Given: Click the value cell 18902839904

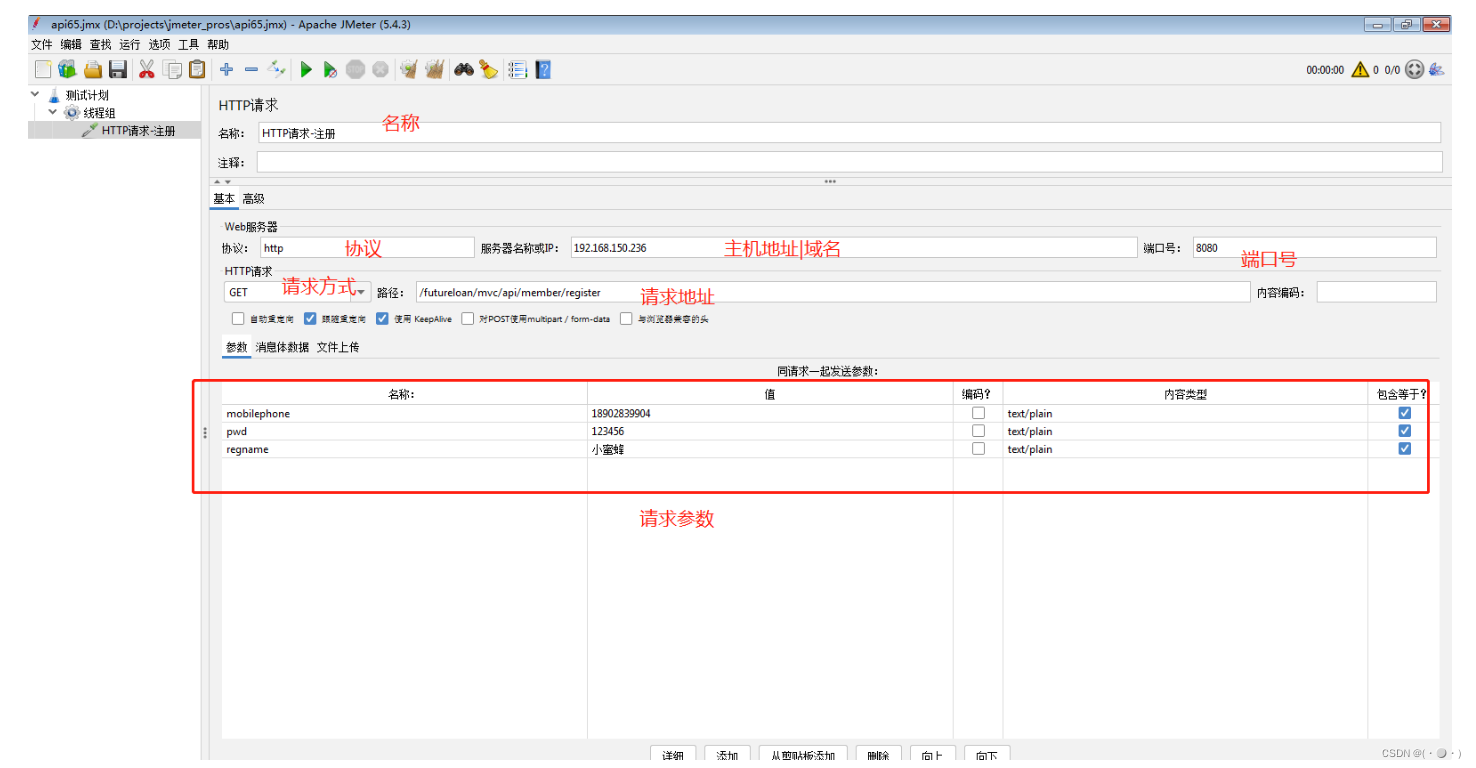Looking at the screenshot, I should [x=770, y=413].
